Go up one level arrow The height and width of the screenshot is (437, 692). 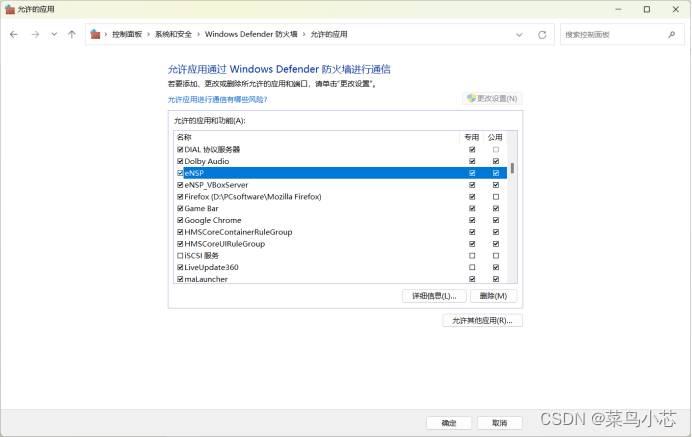71,34
